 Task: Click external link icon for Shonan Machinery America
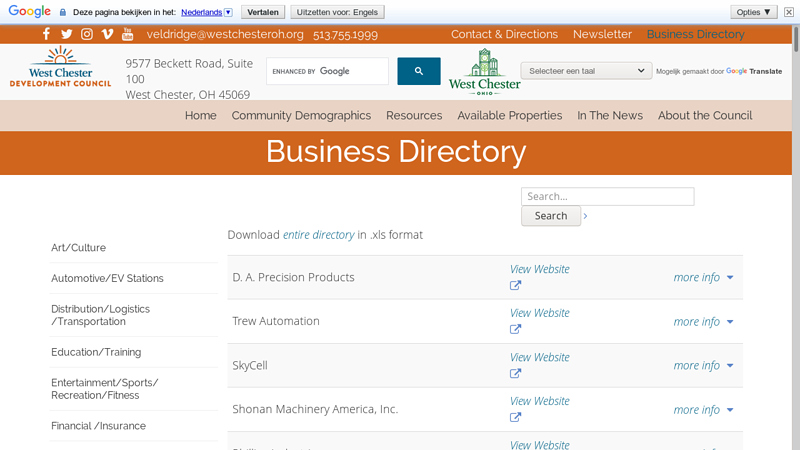click(x=515, y=417)
